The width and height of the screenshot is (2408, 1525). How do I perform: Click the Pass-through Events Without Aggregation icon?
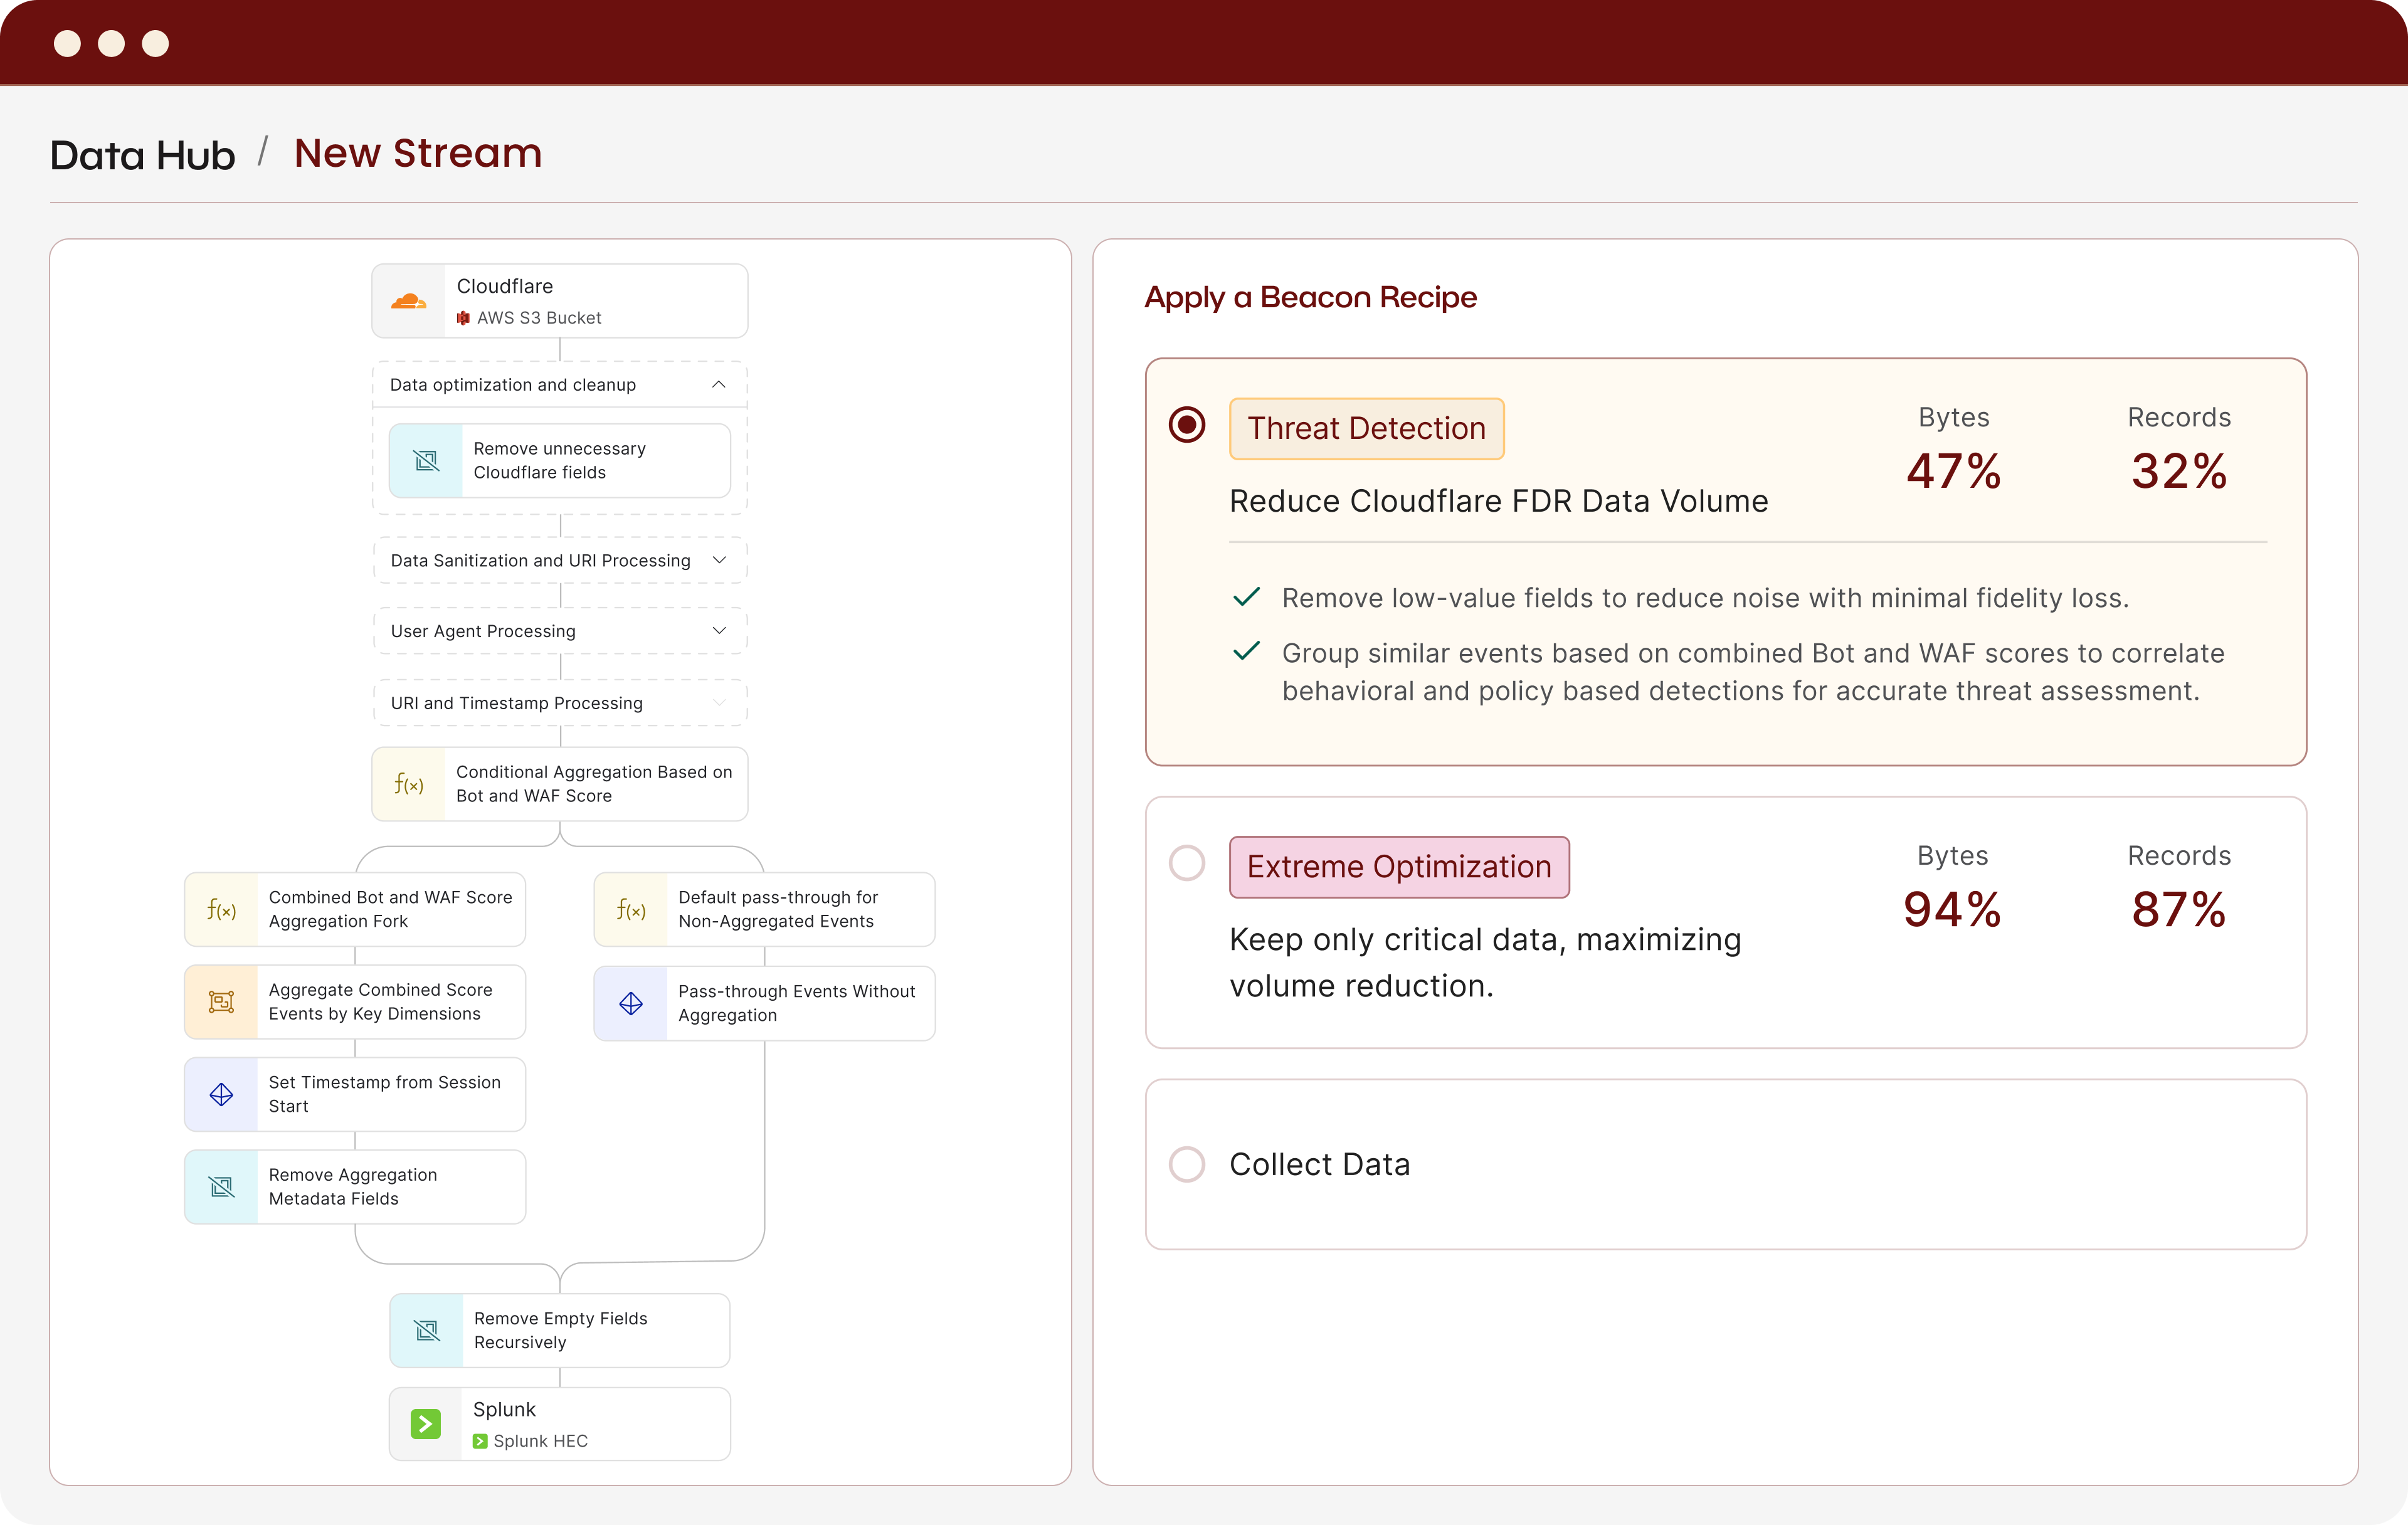click(630, 1003)
